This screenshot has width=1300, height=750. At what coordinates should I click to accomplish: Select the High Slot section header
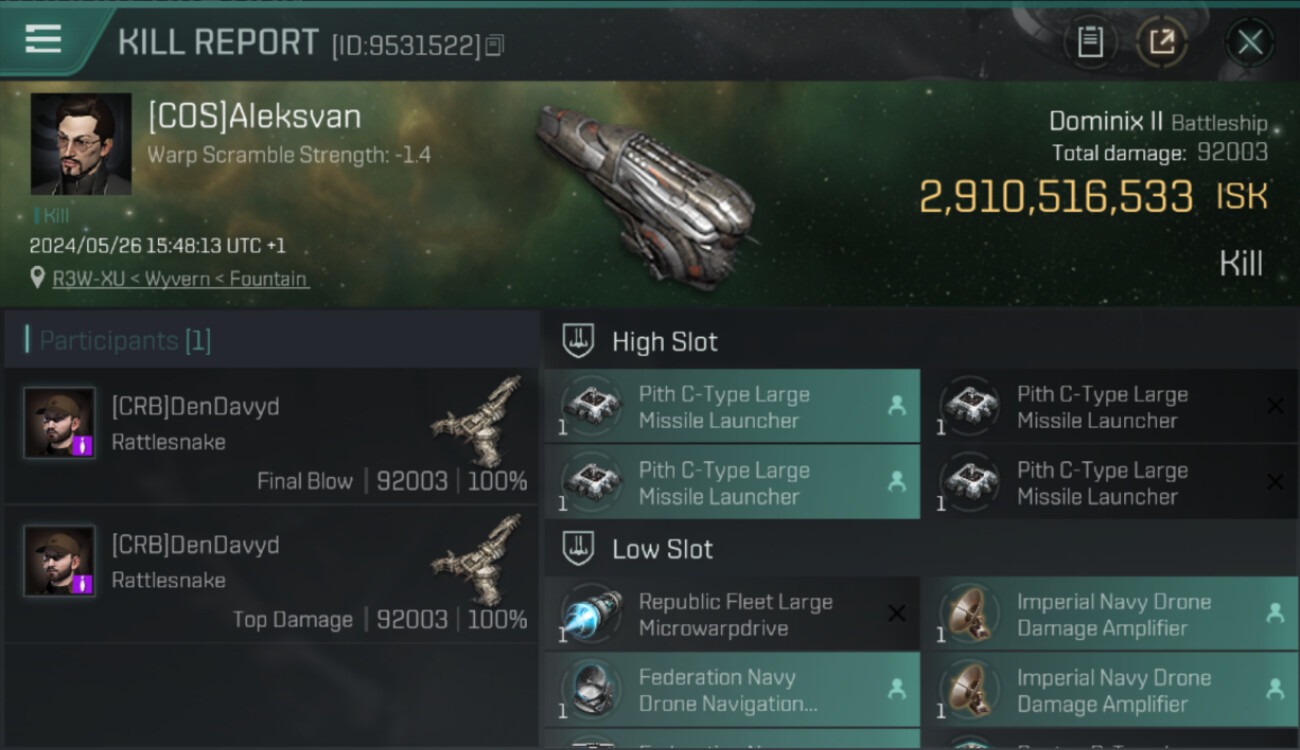coord(664,342)
